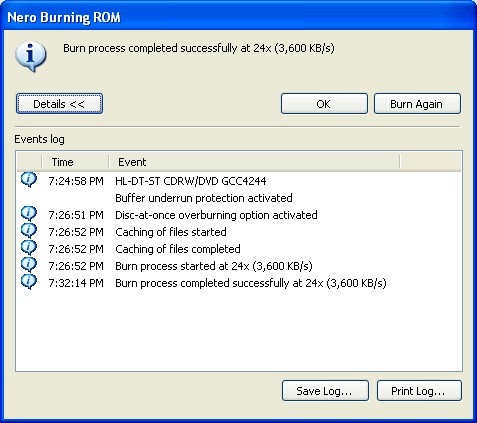
Task: Click the large info bubble icon beside burn message
Action: (x=31, y=57)
